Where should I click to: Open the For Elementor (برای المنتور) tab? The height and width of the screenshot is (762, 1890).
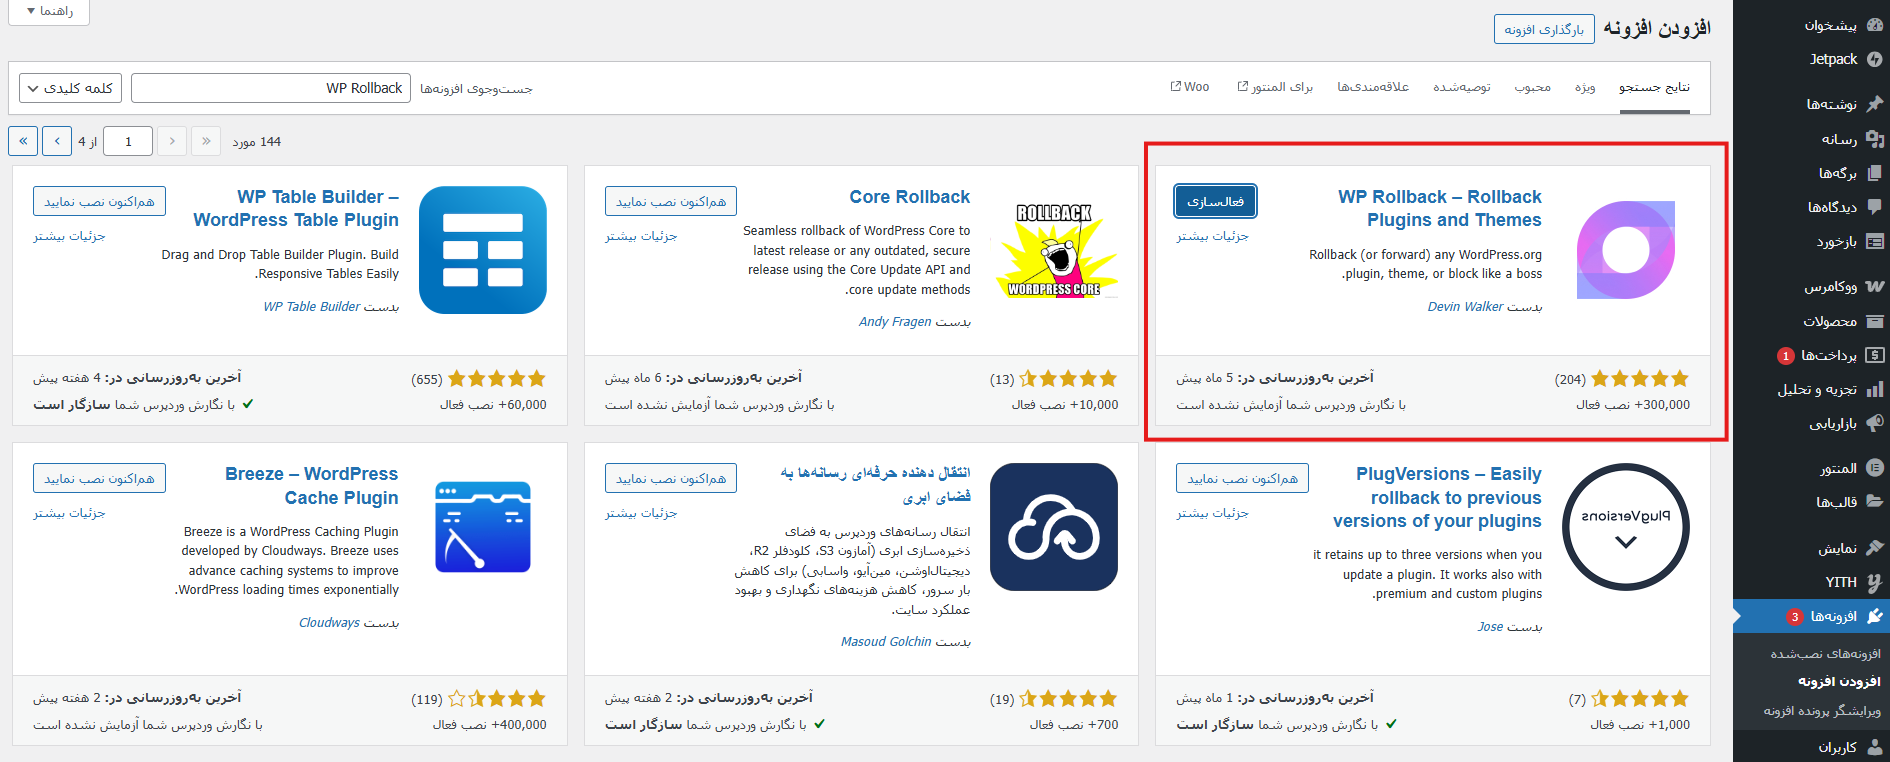1275,88
